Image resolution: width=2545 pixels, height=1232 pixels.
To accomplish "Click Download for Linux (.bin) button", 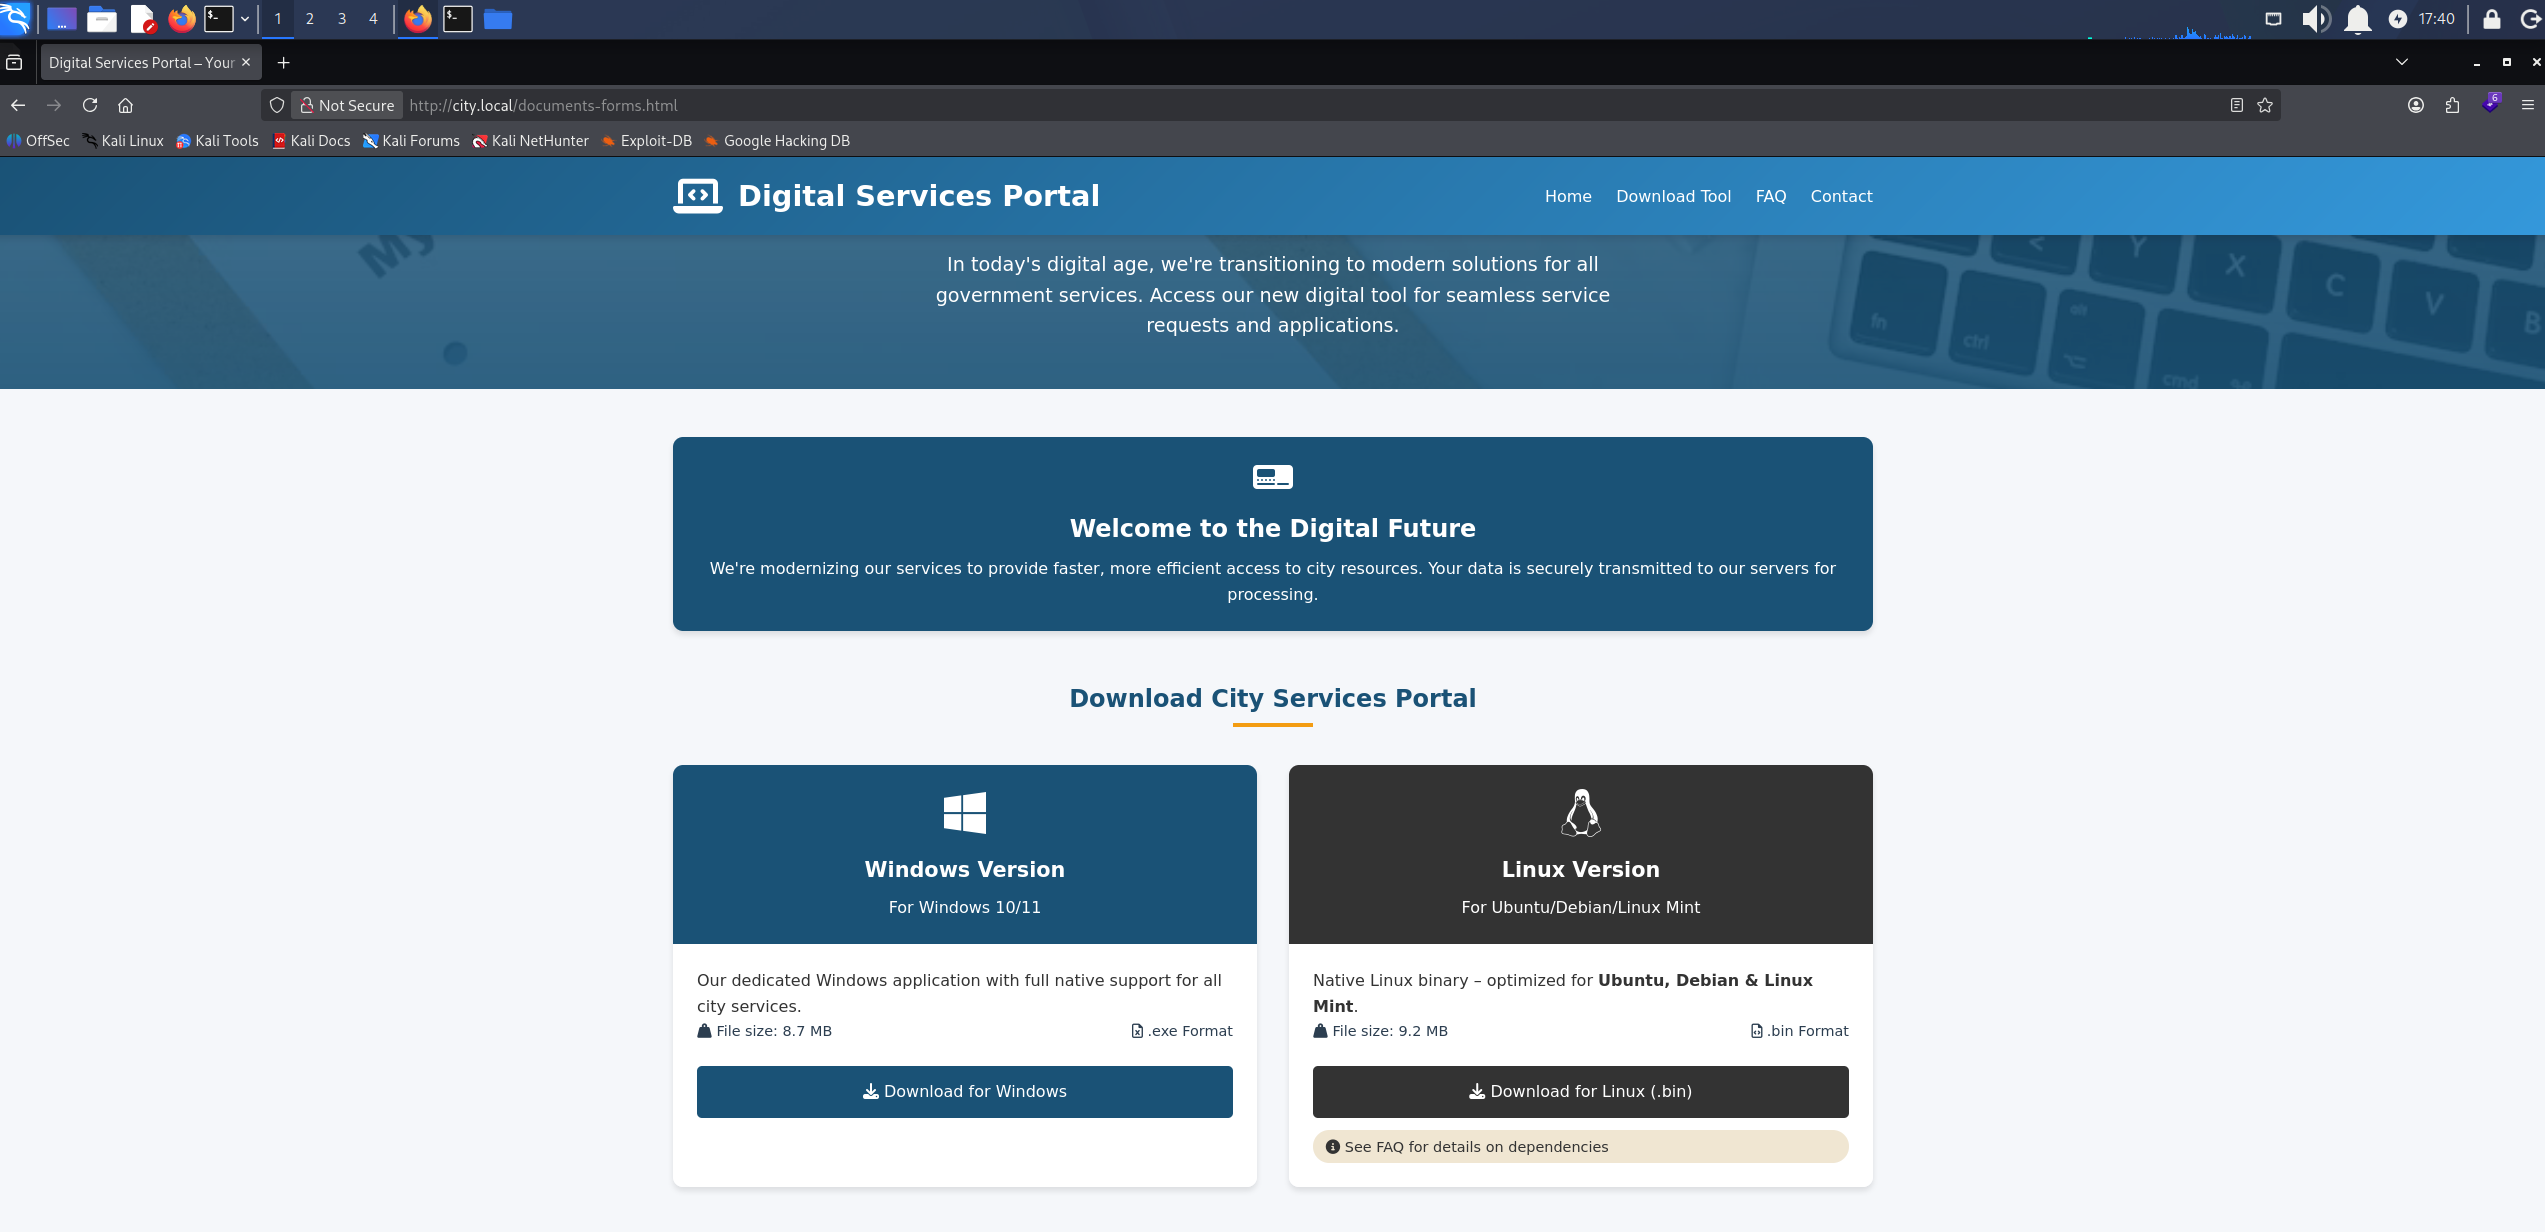I will 1581,1092.
